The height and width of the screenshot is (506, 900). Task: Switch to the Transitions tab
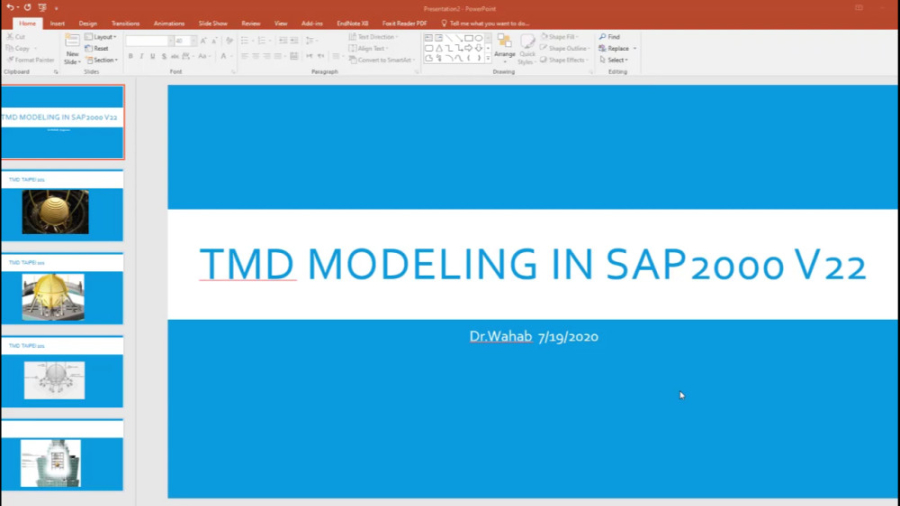tap(125, 24)
